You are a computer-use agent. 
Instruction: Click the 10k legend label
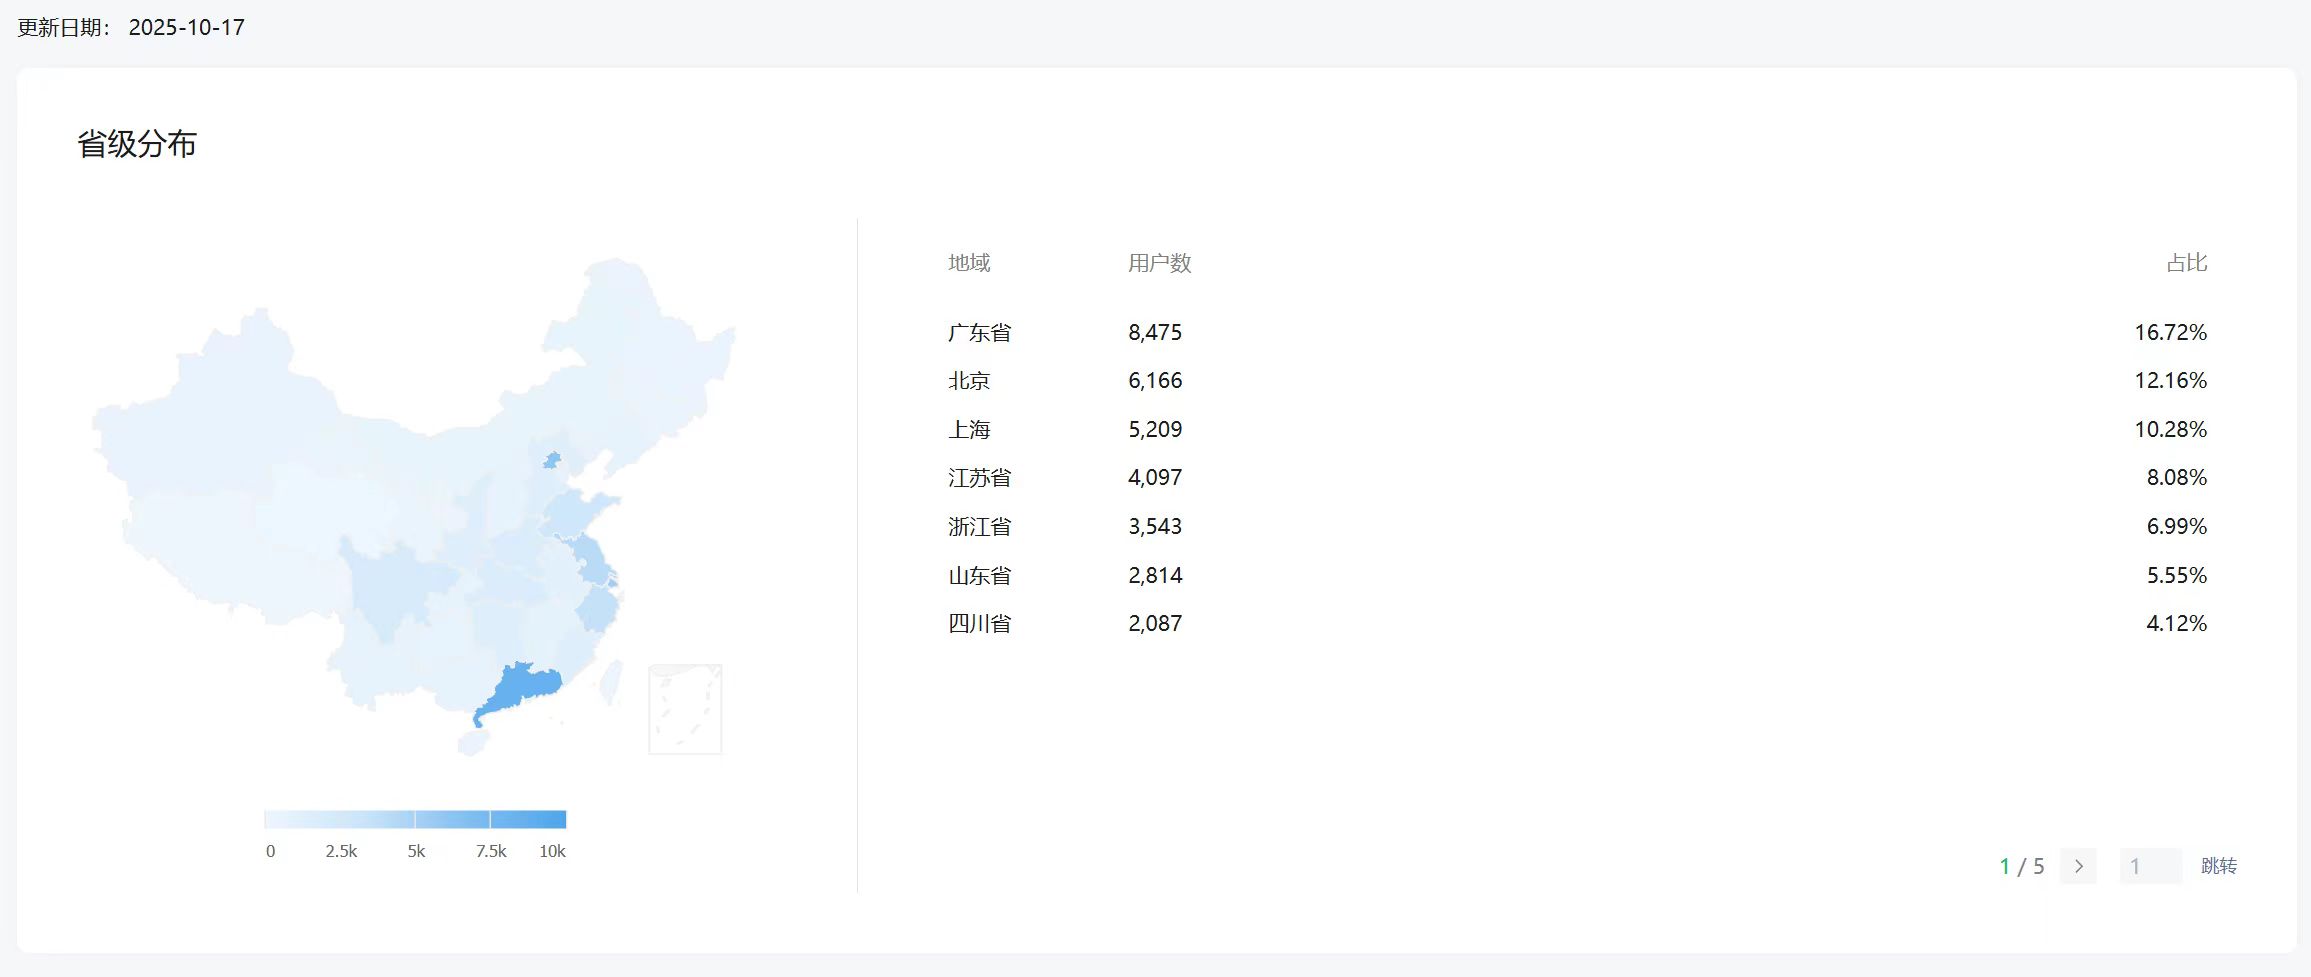(x=552, y=851)
